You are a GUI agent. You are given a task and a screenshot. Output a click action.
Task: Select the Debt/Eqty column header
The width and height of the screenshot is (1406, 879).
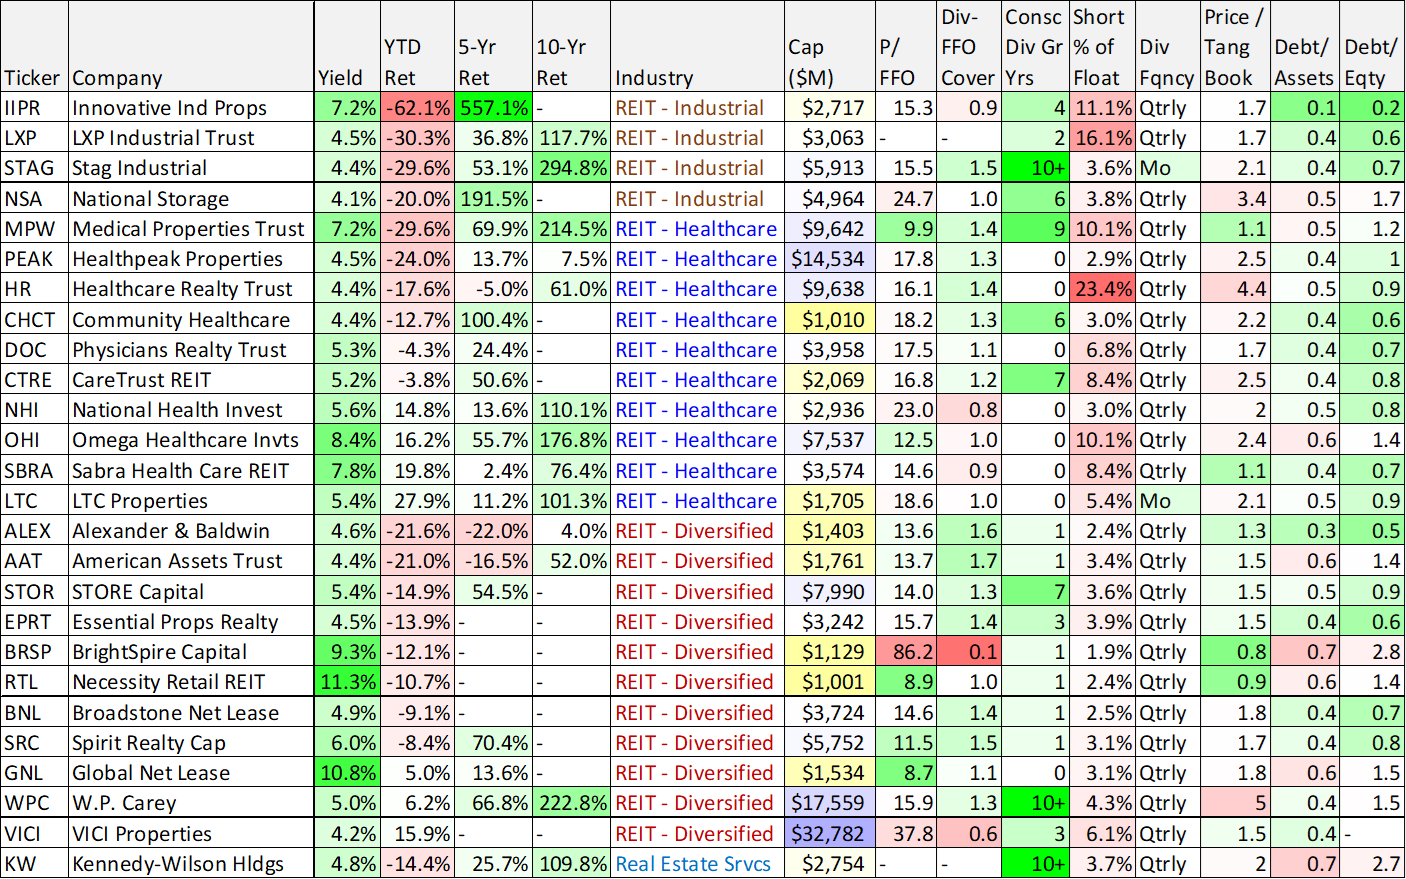(1372, 47)
